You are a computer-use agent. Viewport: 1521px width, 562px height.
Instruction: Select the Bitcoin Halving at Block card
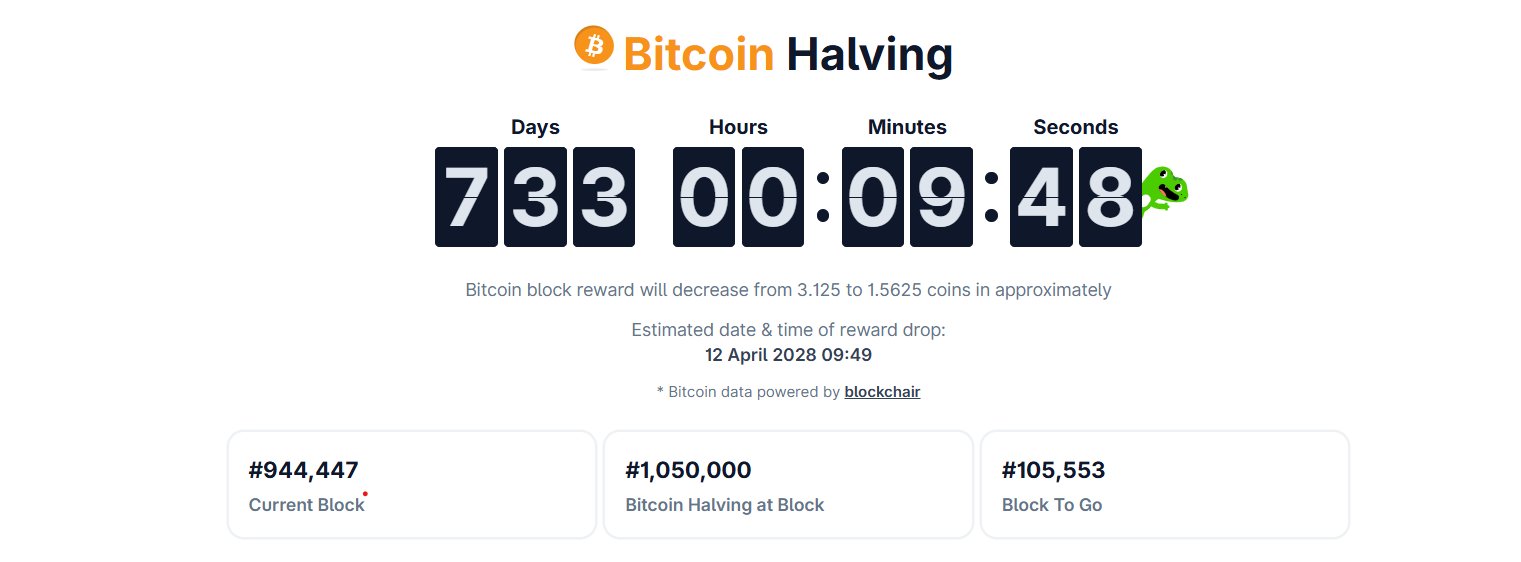pyautogui.click(x=788, y=485)
